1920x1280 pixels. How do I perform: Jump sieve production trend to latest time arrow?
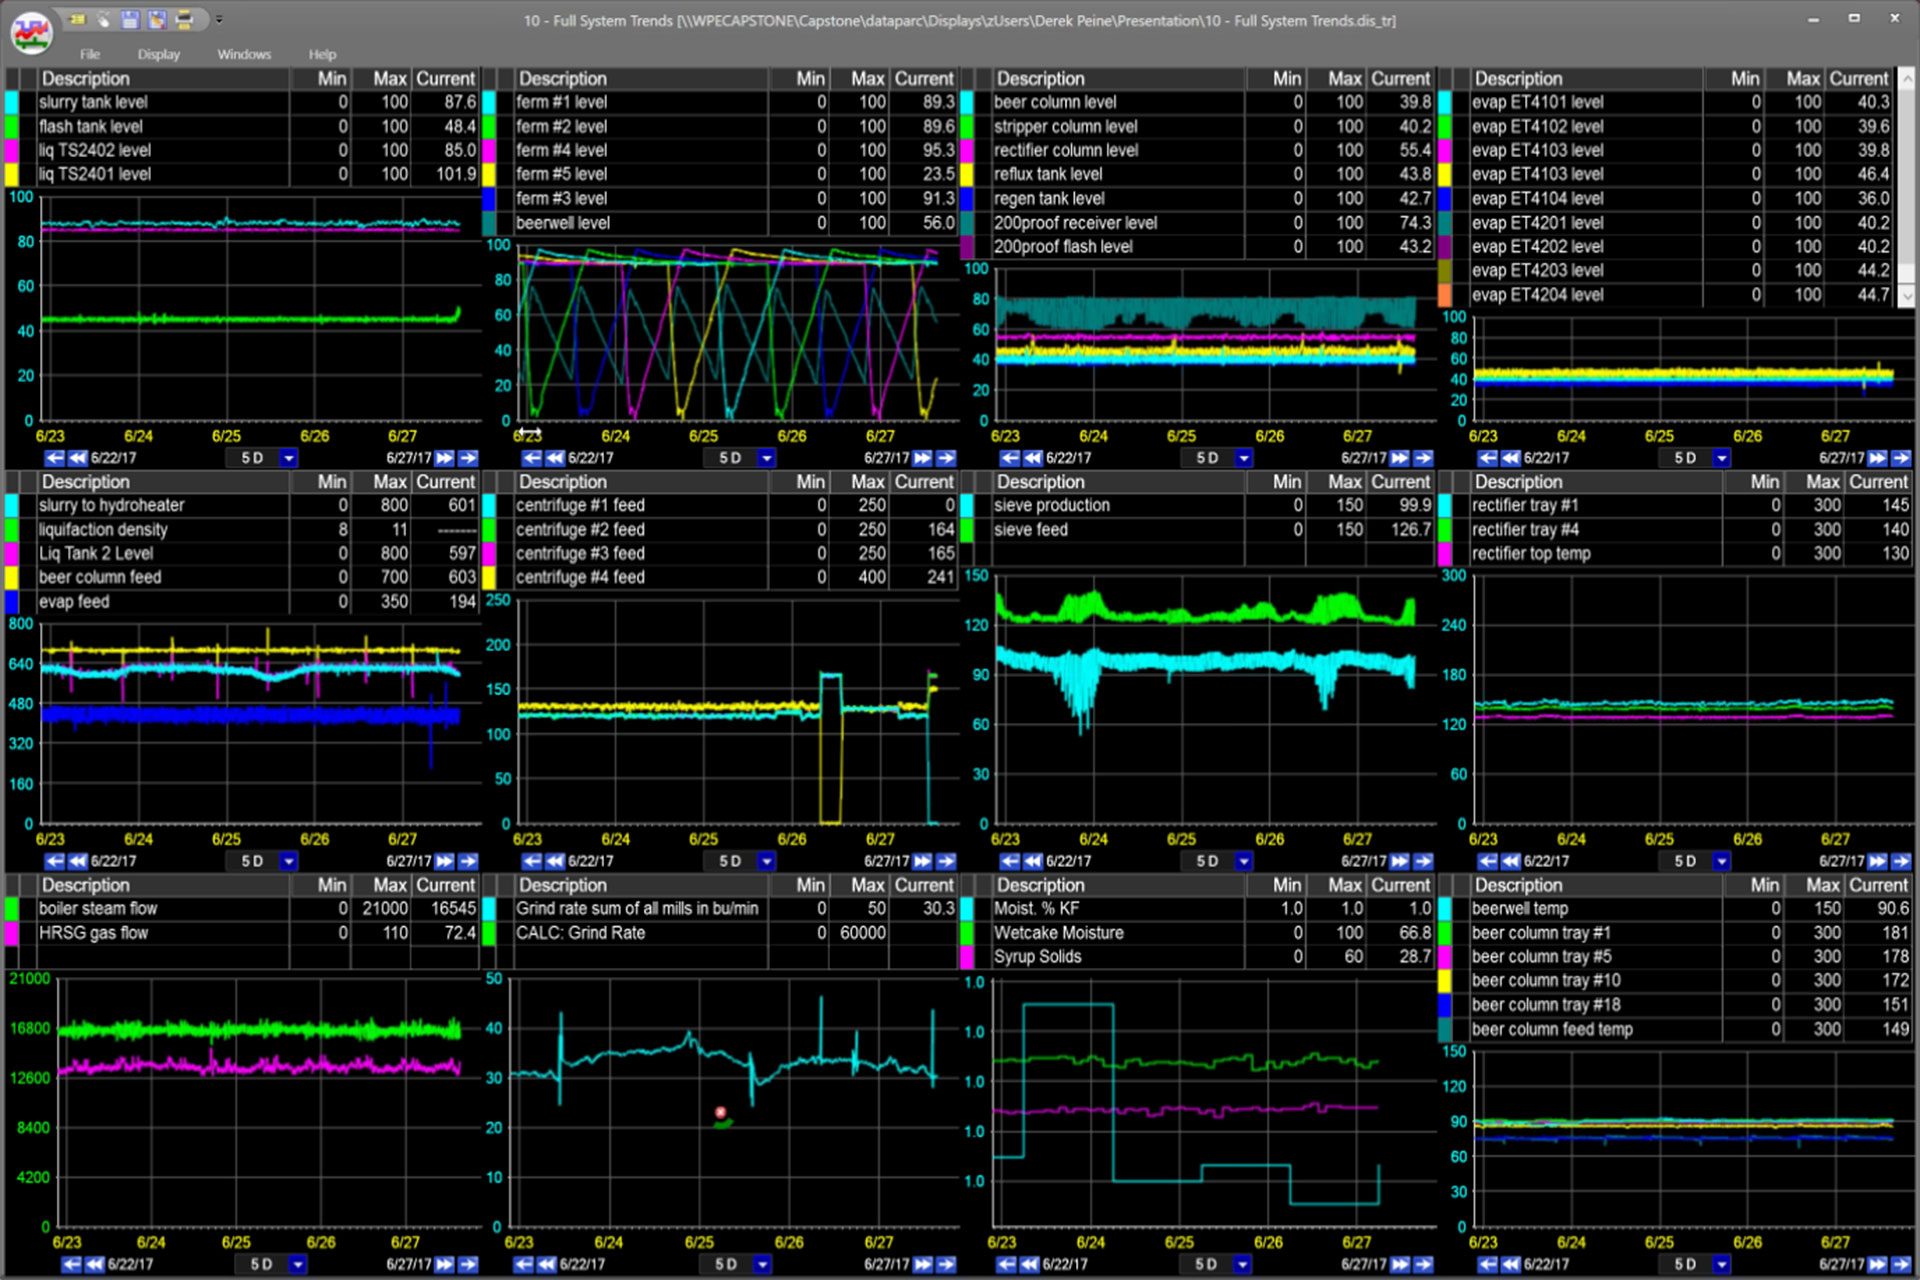[1423, 861]
